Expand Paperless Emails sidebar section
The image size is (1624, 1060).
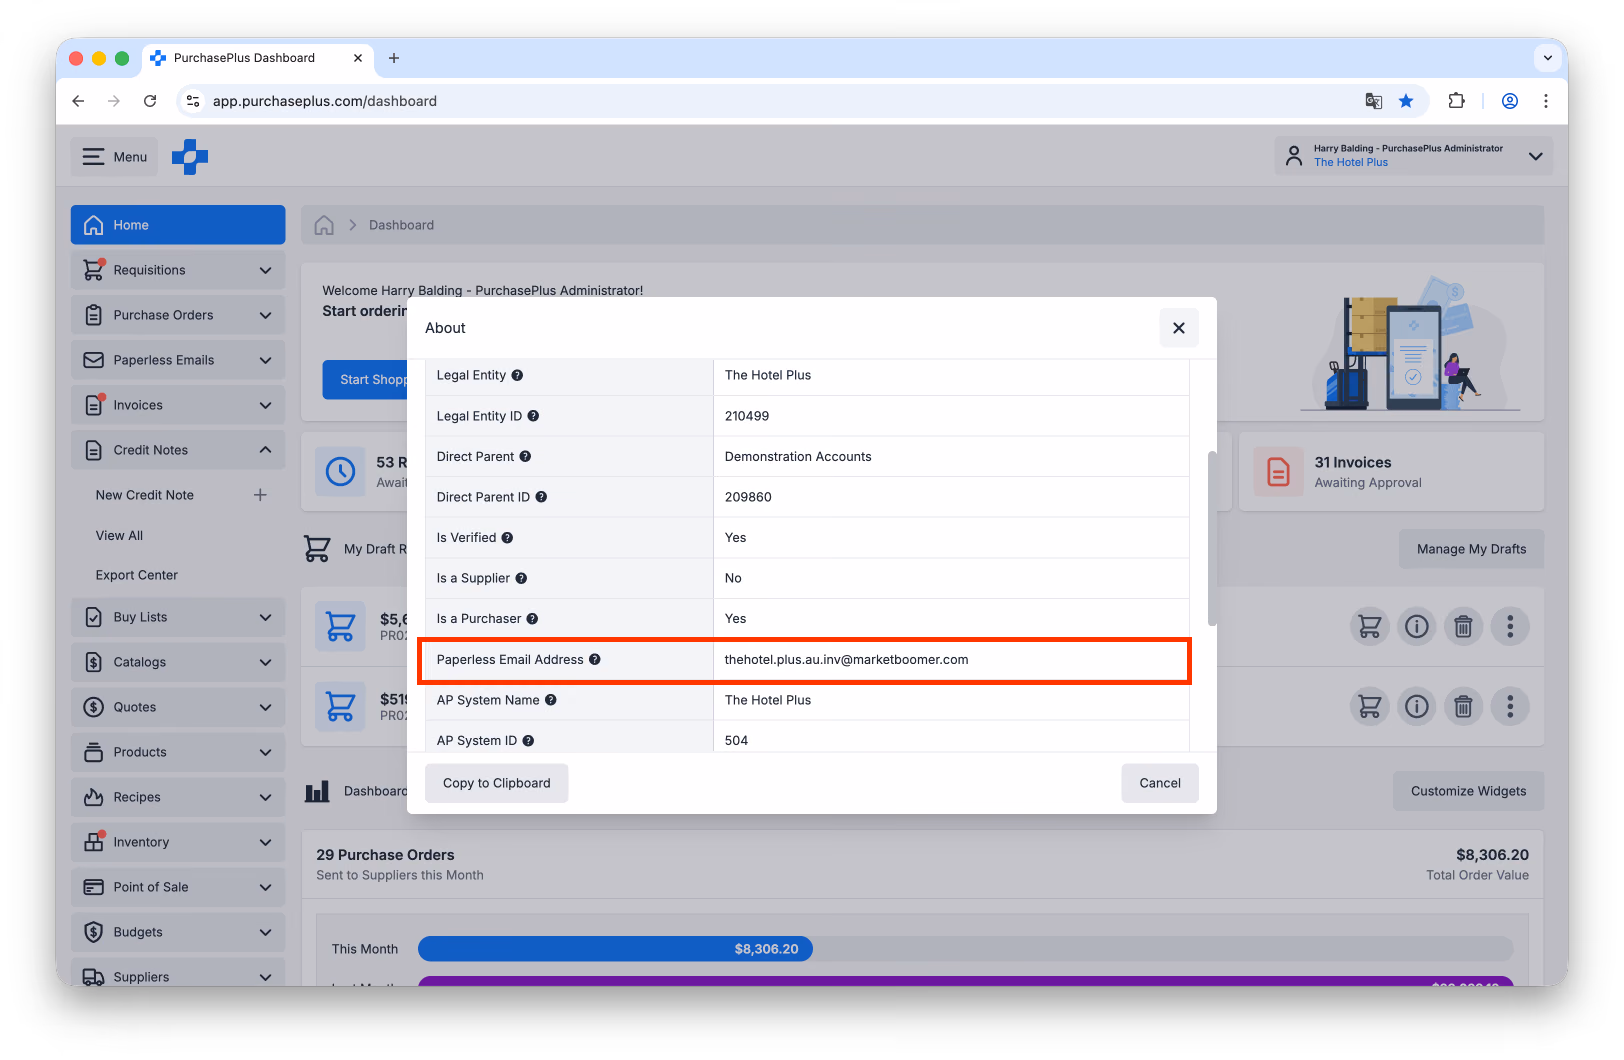[178, 360]
